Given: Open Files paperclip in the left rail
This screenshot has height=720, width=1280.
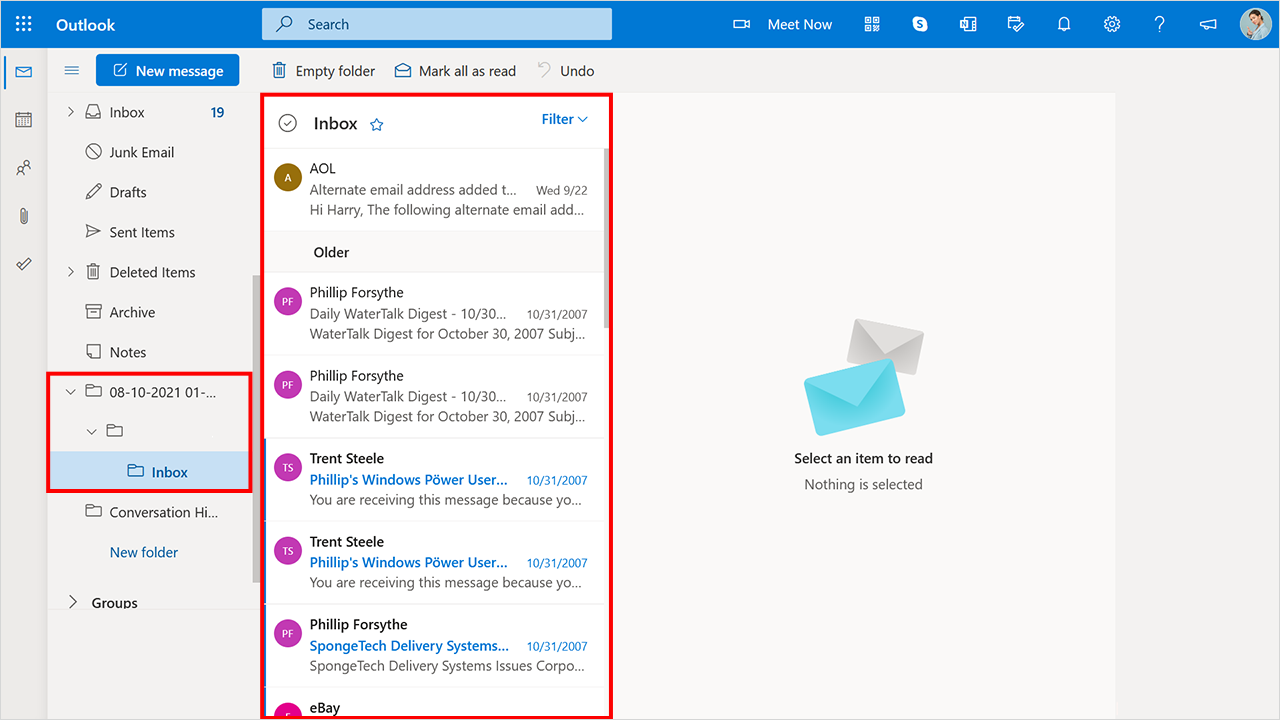Looking at the screenshot, I should click(24, 216).
